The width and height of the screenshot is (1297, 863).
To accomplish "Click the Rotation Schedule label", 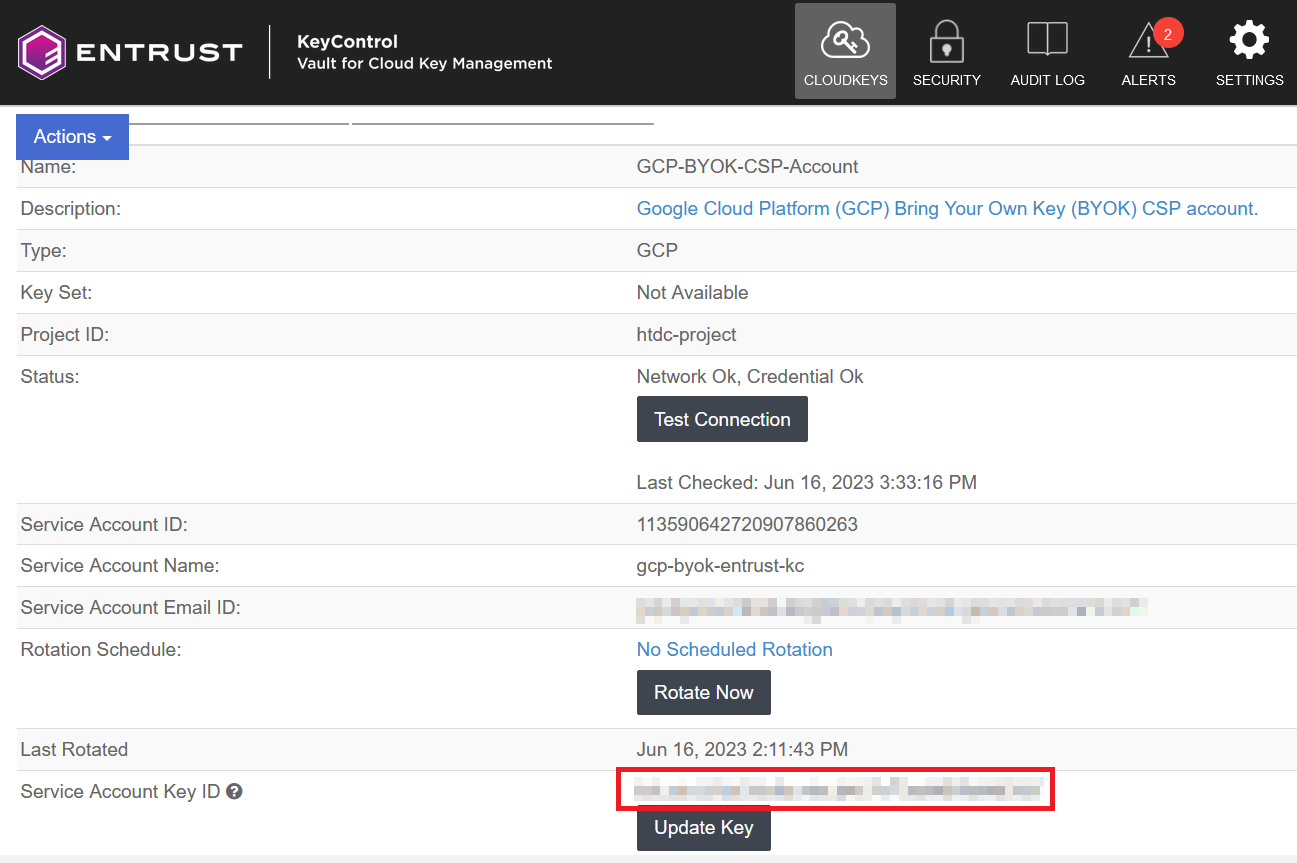I will (x=100, y=649).
